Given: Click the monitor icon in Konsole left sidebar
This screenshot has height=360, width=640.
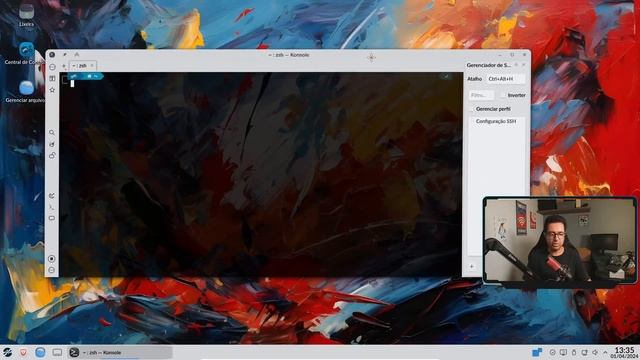Looking at the screenshot, I should 52,218.
